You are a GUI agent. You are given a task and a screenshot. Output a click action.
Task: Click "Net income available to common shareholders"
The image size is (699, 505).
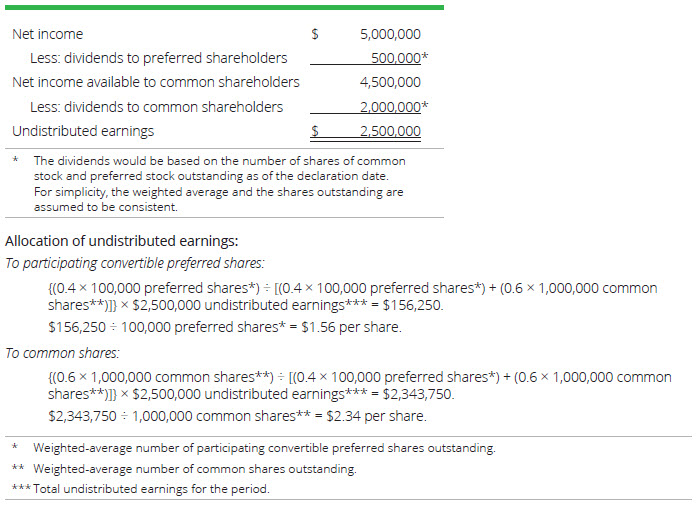(155, 82)
